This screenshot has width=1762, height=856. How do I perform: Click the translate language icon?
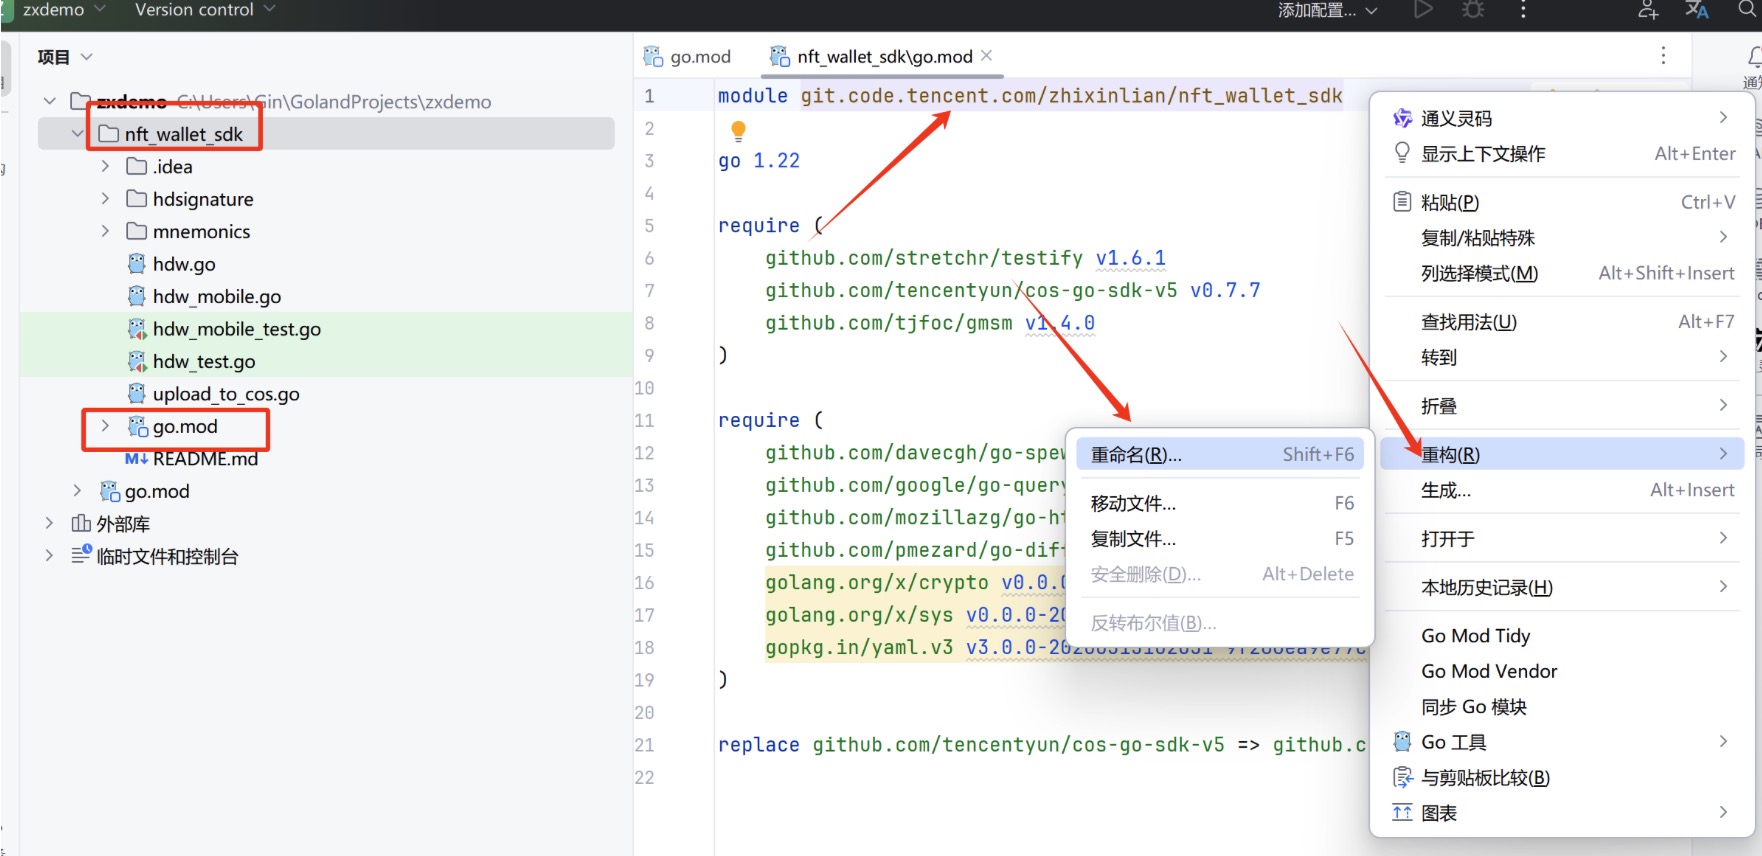pos(1697,10)
